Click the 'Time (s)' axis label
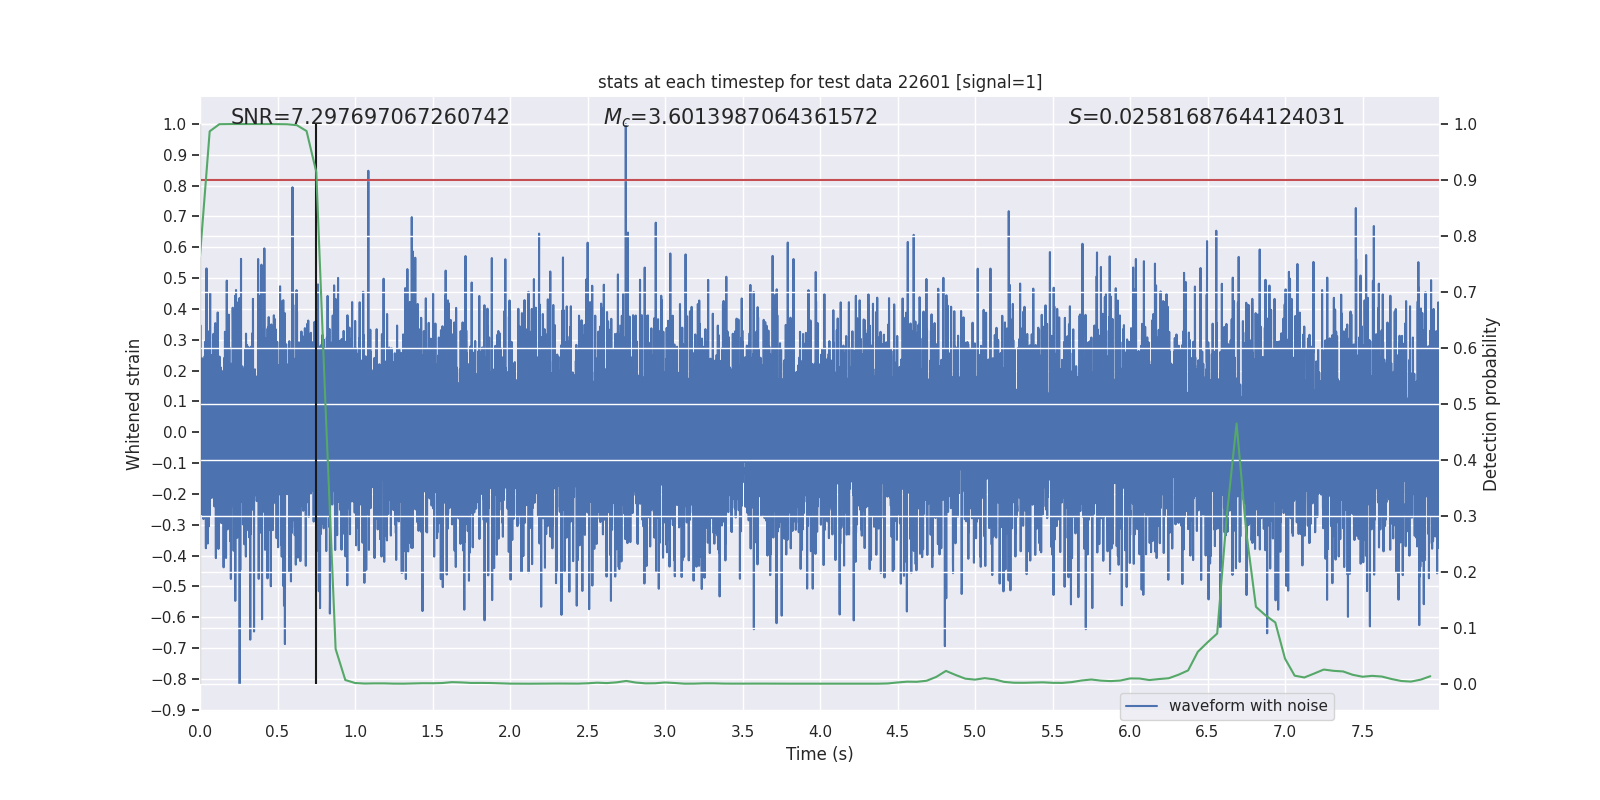Screen dimensions: 1600x800 click(820, 754)
